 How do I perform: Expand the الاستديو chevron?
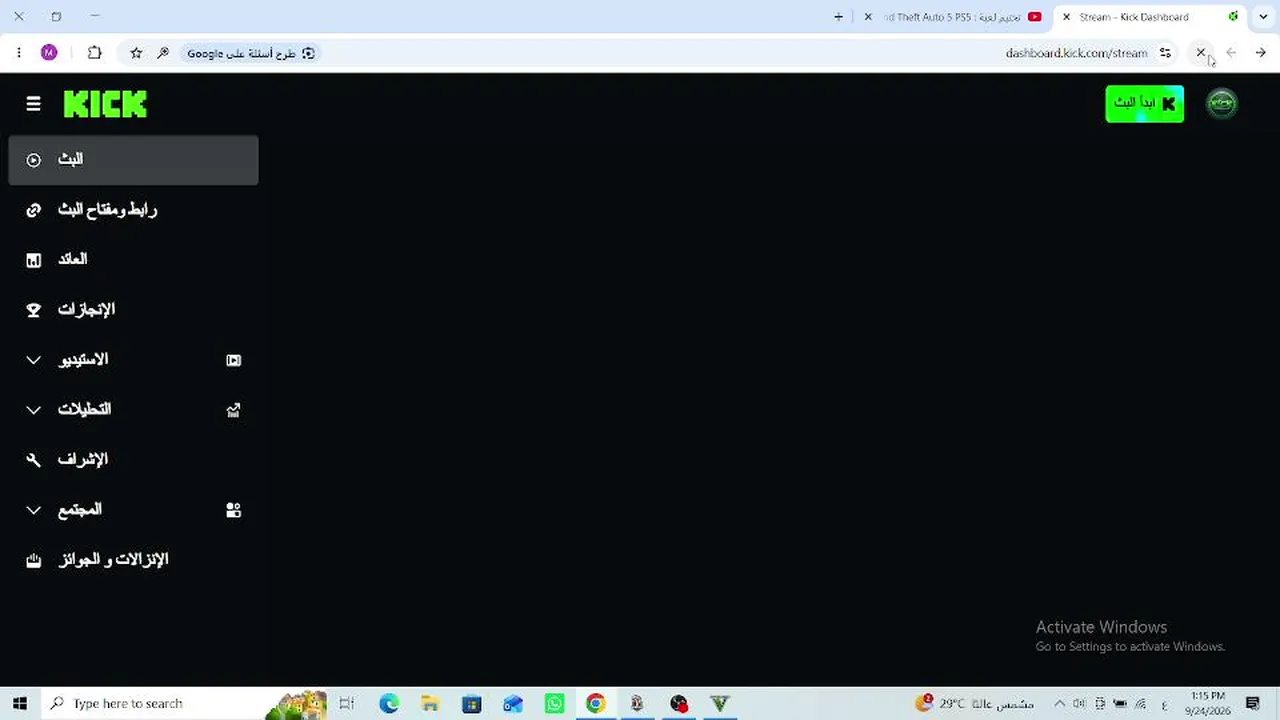(33, 360)
